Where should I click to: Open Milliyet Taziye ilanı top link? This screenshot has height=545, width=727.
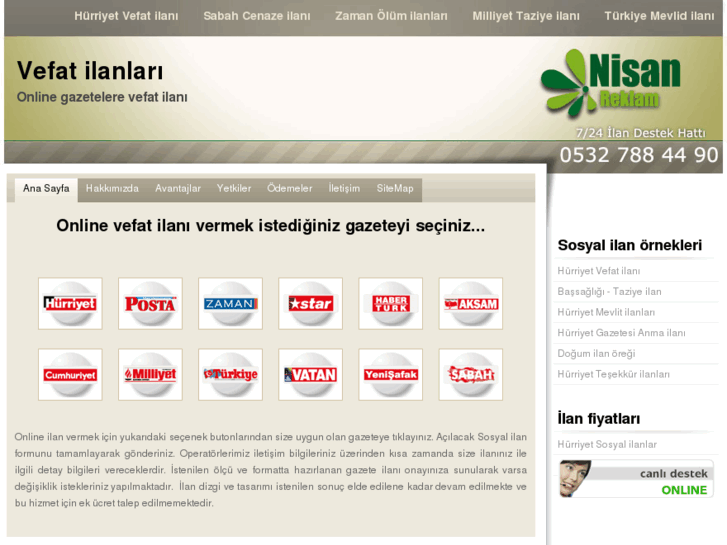click(x=526, y=16)
